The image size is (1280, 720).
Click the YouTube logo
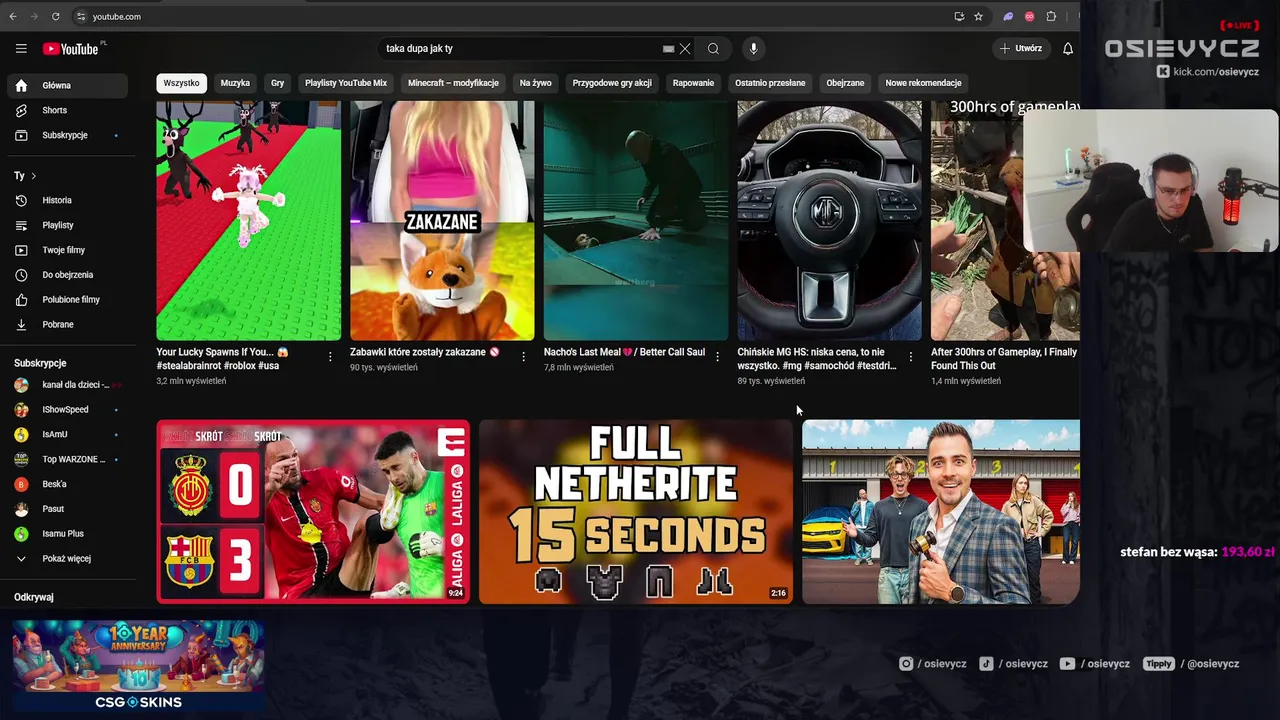[x=72, y=49]
